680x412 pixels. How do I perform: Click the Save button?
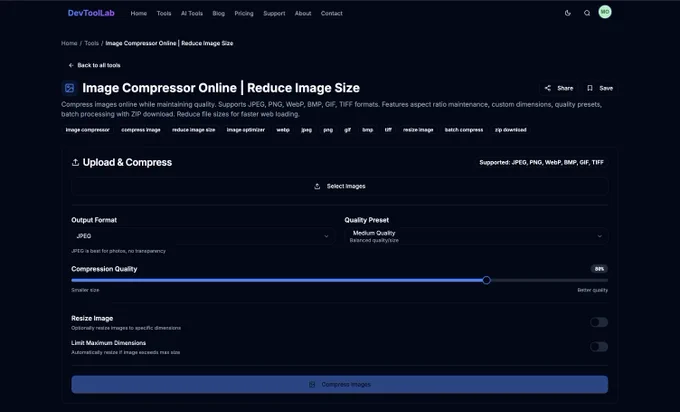pyautogui.click(x=600, y=88)
